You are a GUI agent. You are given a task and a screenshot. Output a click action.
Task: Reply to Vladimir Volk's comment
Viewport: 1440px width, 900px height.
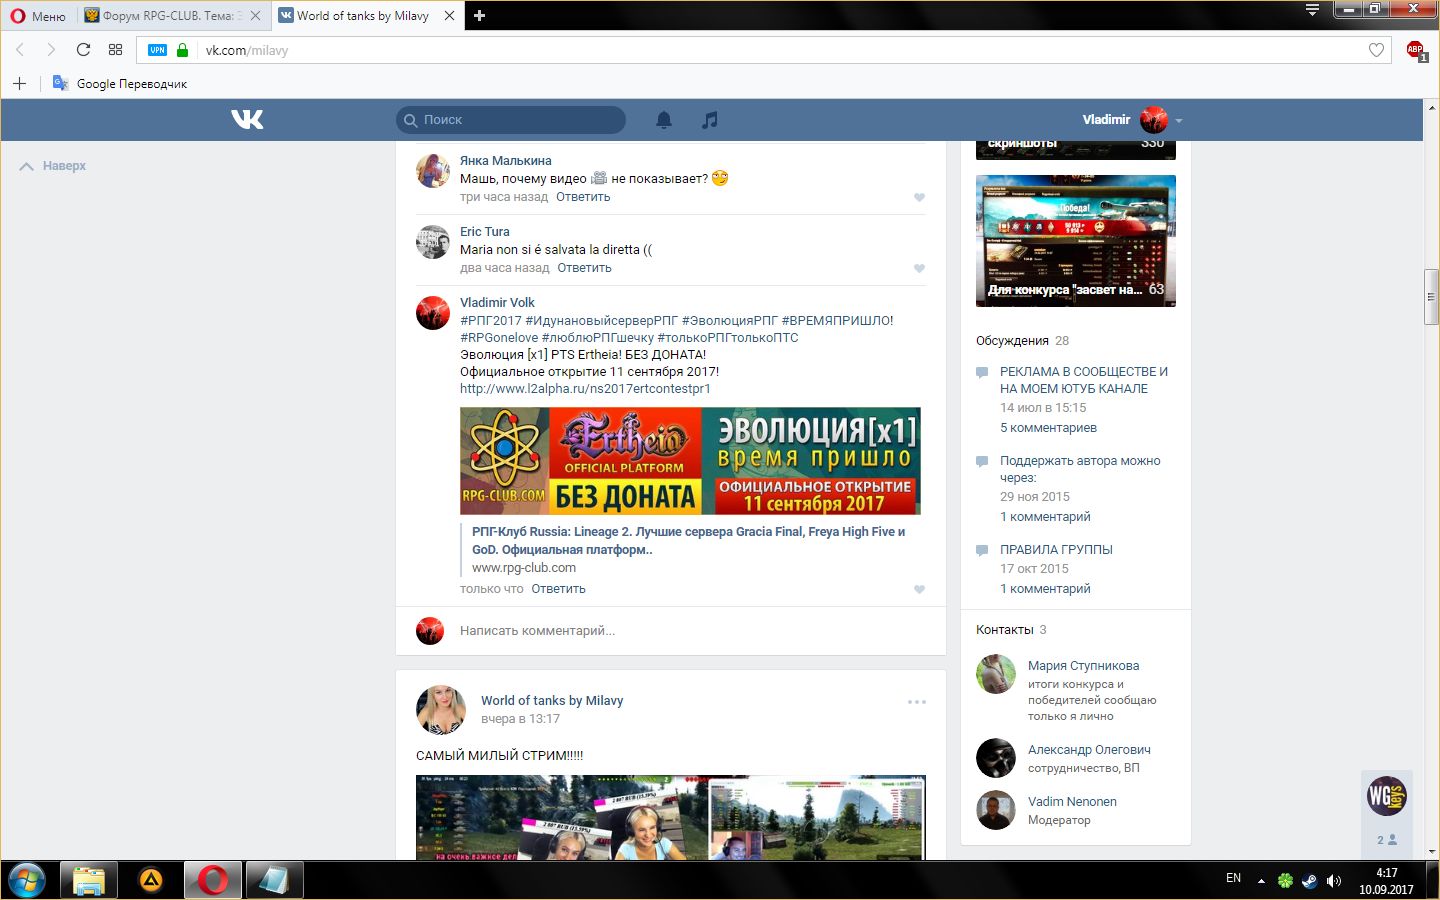(x=558, y=589)
